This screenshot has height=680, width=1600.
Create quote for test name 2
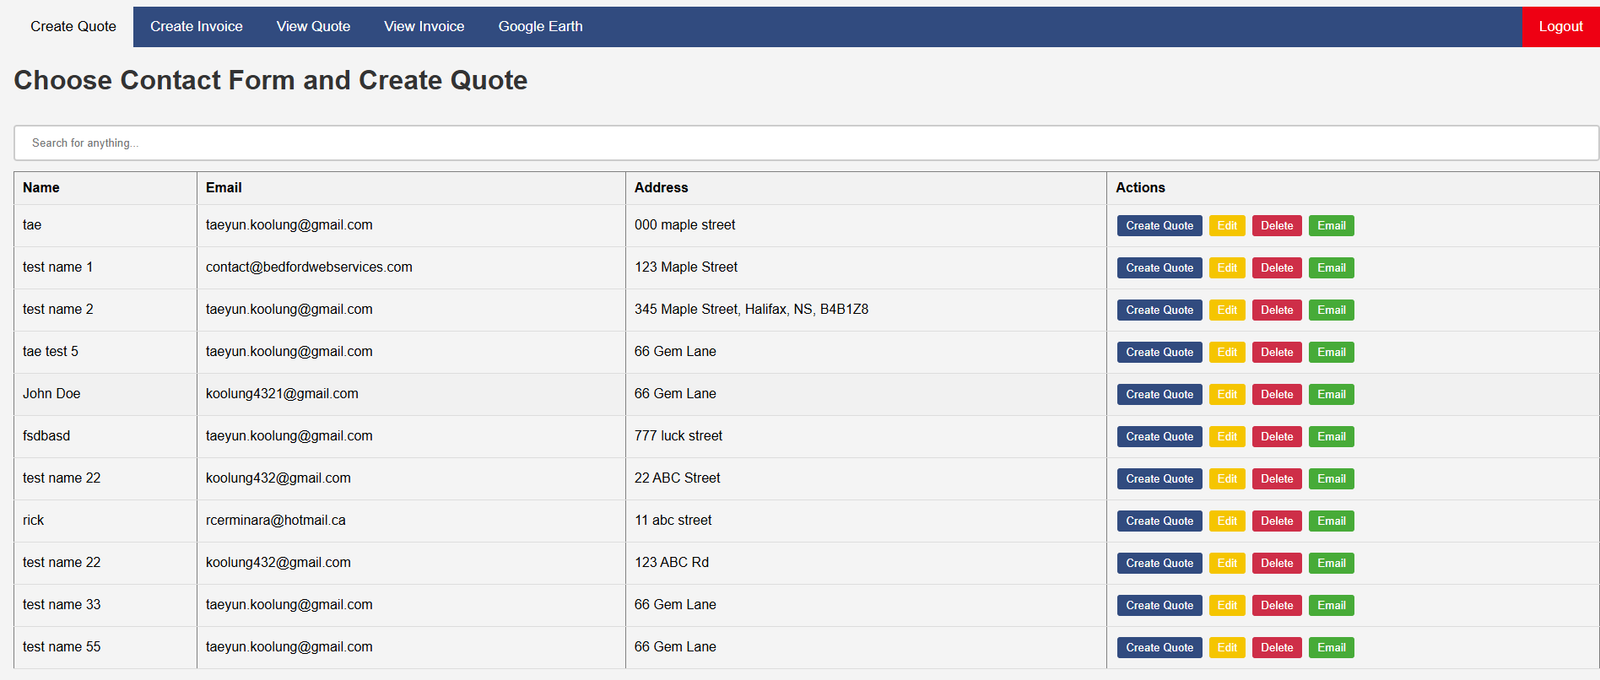pyautogui.click(x=1159, y=310)
